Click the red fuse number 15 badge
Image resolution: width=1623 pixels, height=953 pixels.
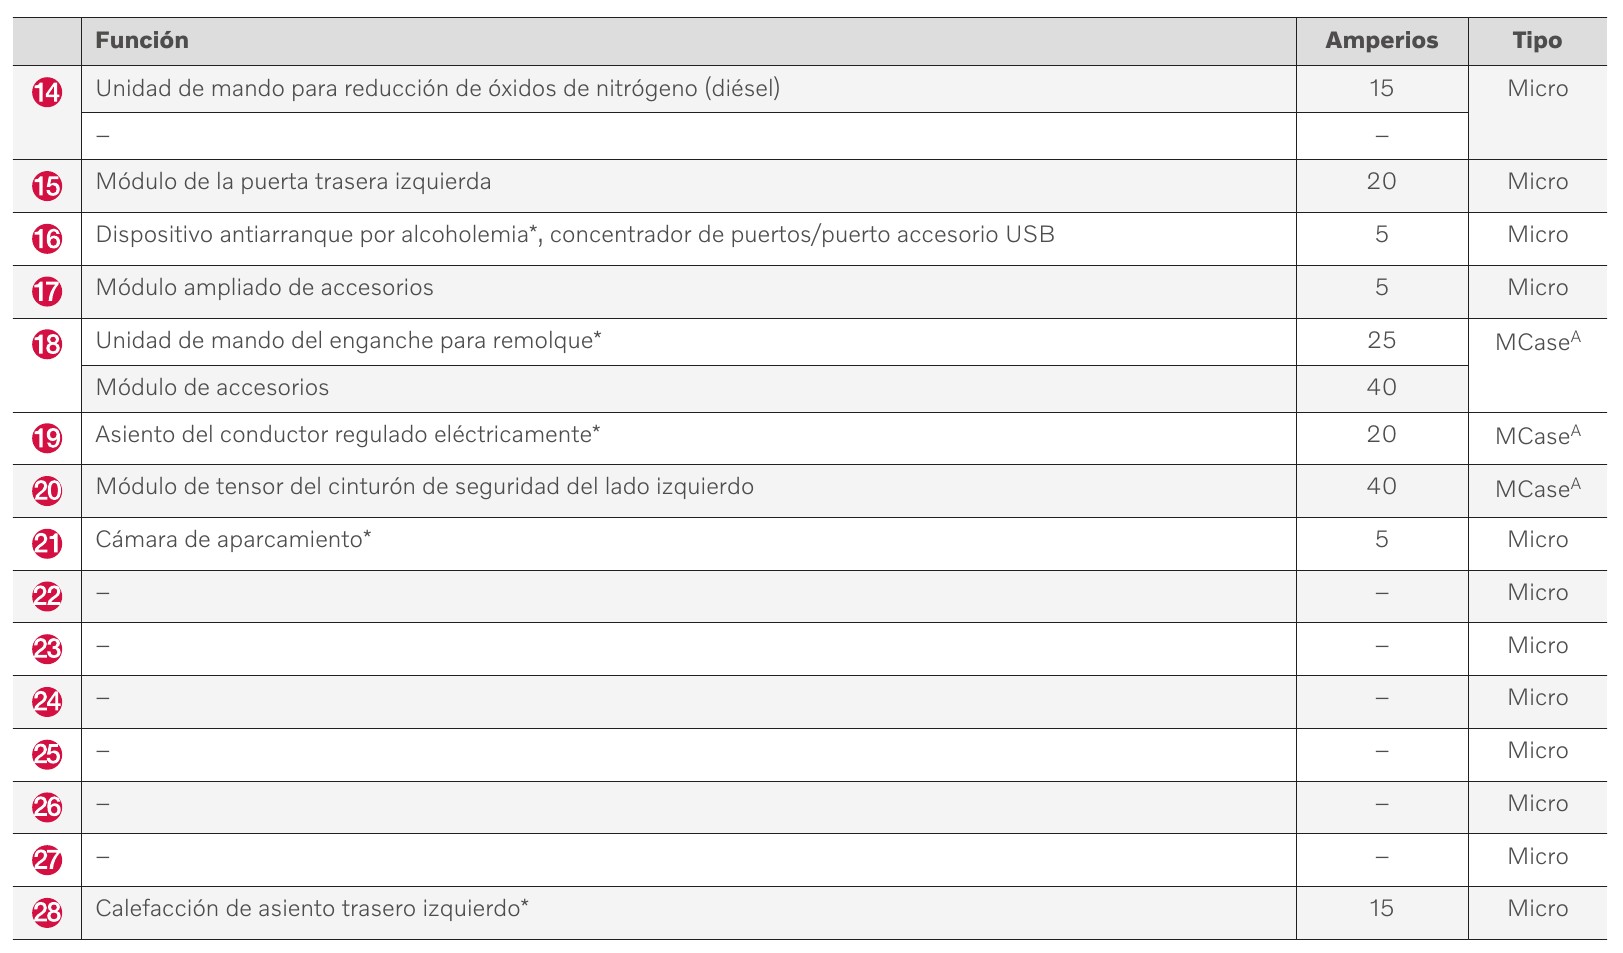coord(47,186)
